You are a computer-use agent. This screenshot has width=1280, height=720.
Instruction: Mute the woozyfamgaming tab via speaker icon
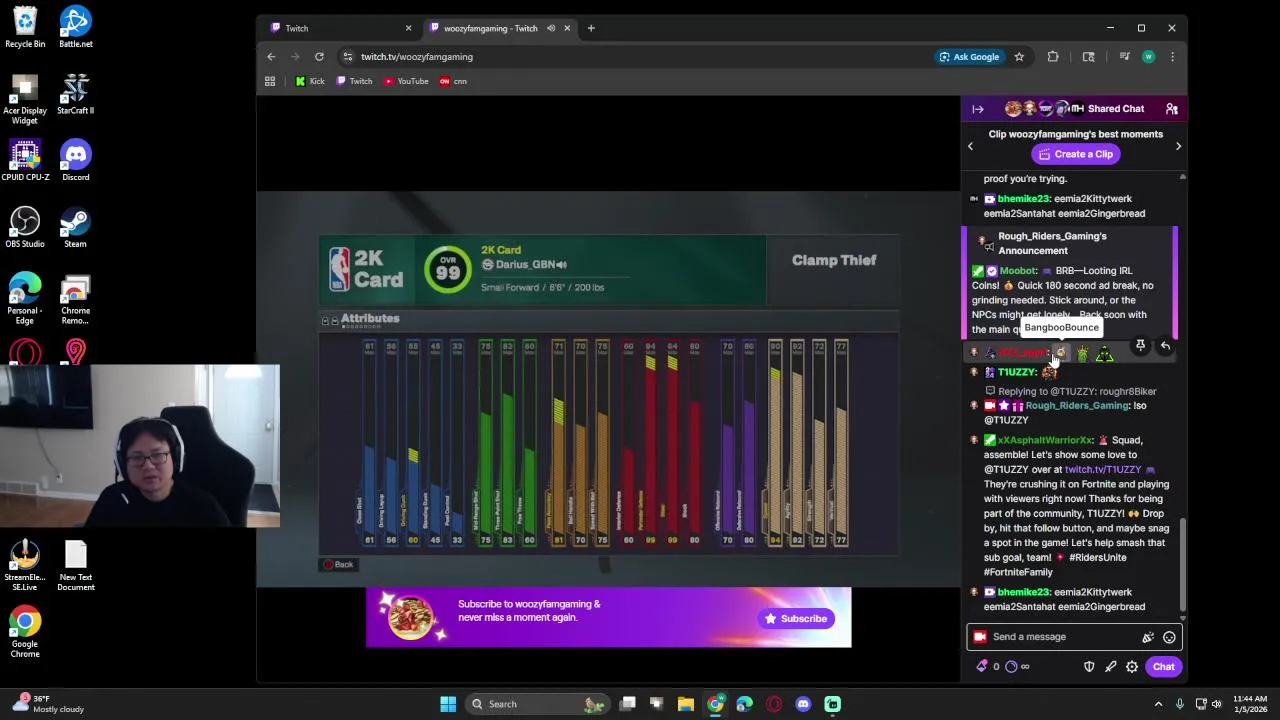(x=550, y=28)
